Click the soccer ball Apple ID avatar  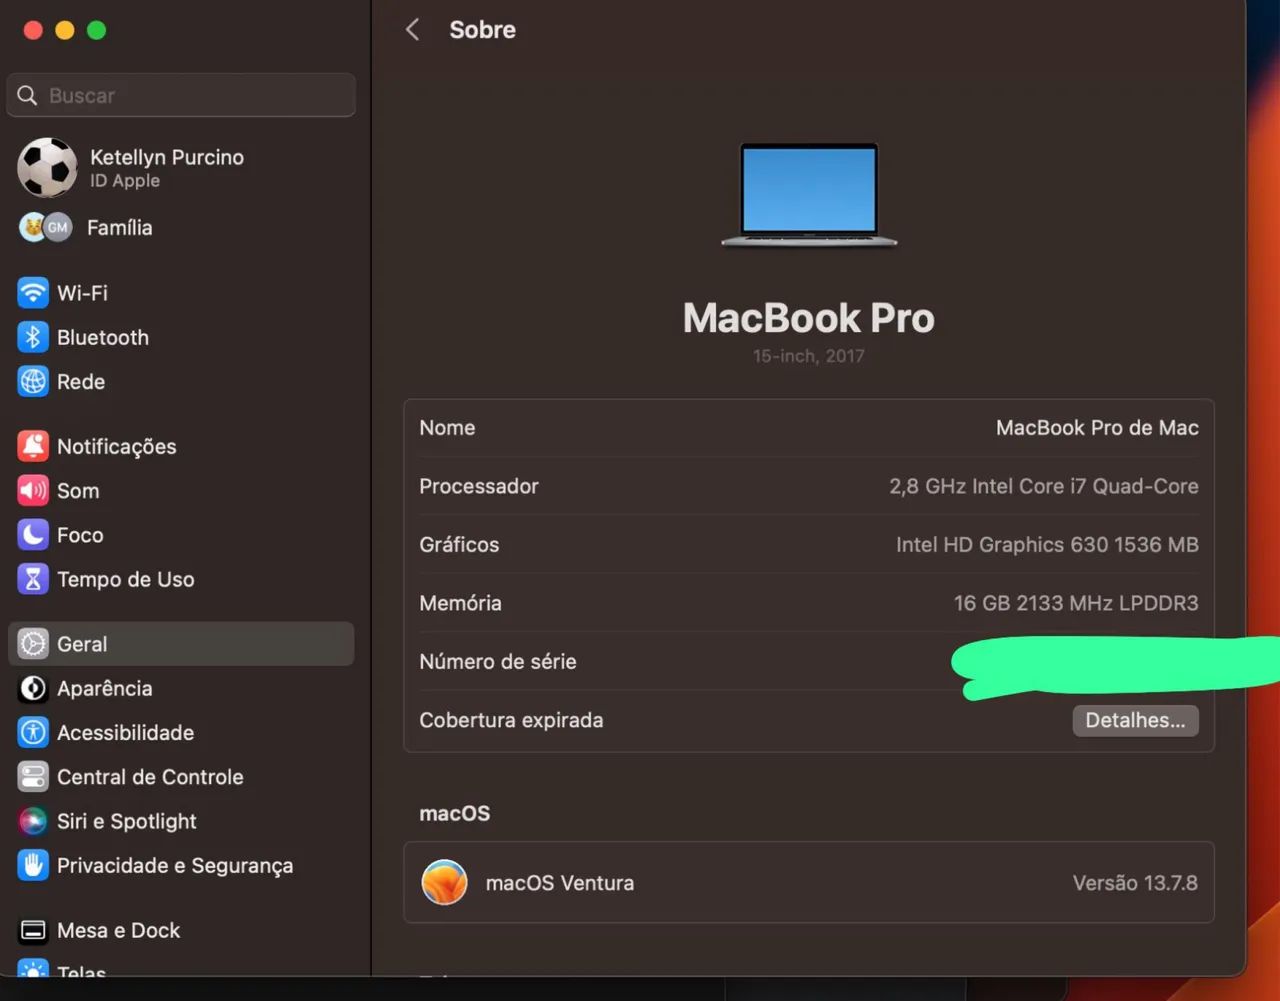tap(47, 167)
